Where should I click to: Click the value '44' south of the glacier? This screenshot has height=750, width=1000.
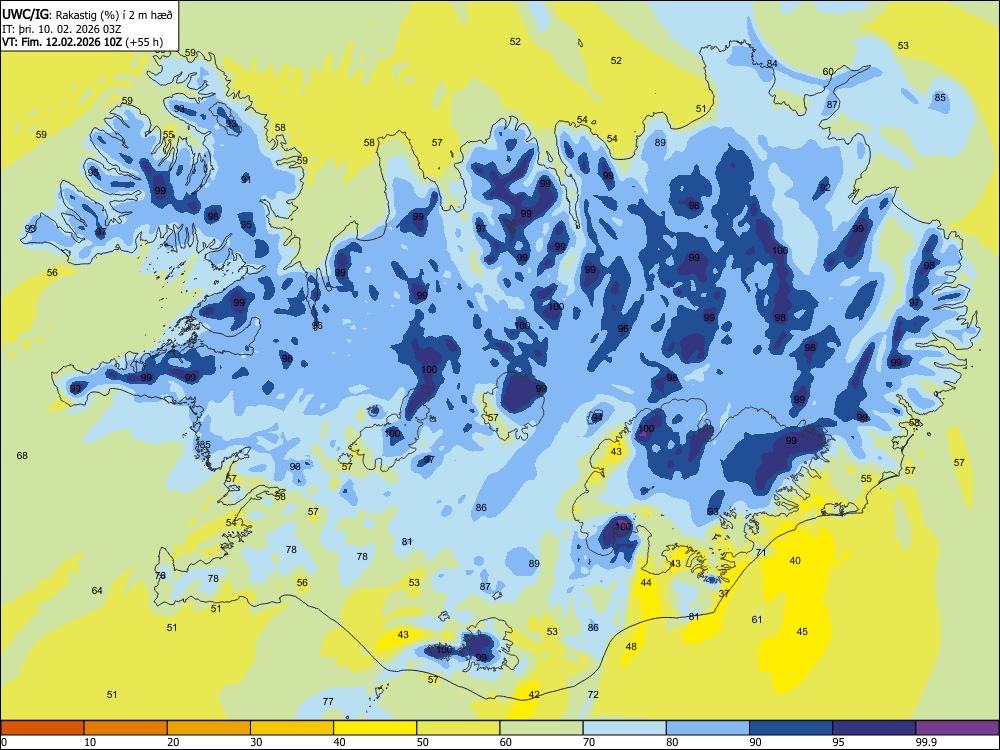click(646, 582)
